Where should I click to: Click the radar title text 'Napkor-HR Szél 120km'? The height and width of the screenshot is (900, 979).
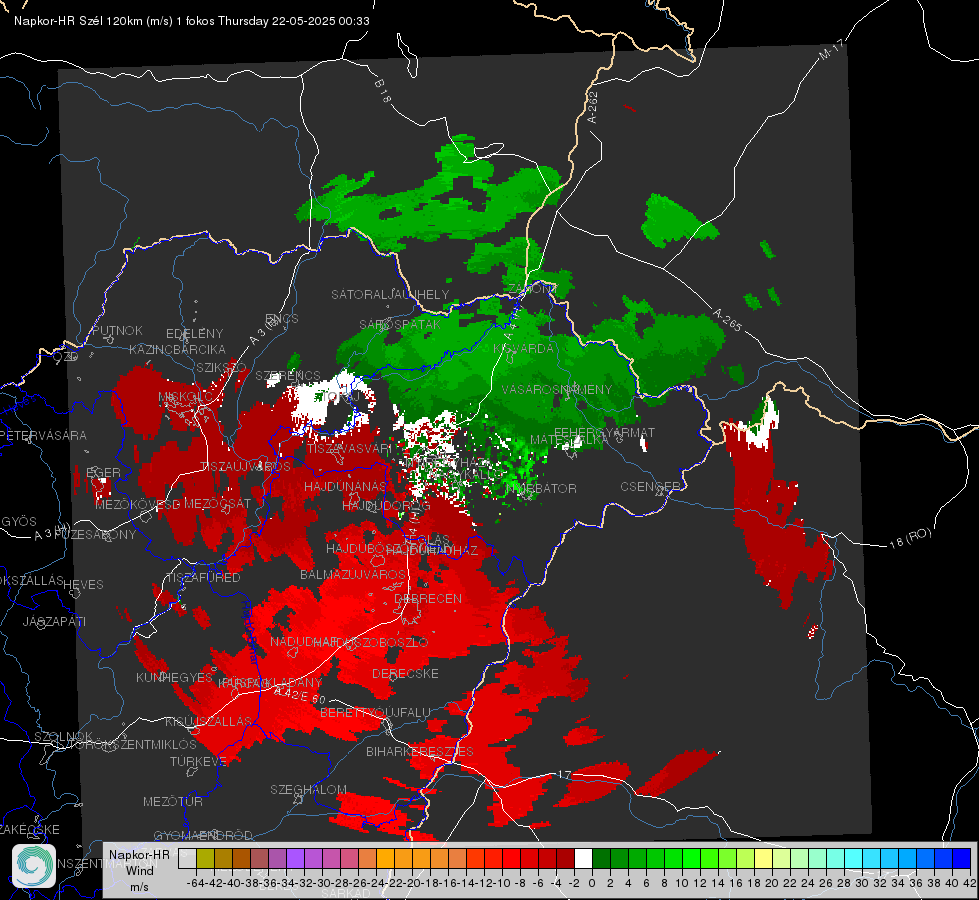pyautogui.click(x=78, y=21)
